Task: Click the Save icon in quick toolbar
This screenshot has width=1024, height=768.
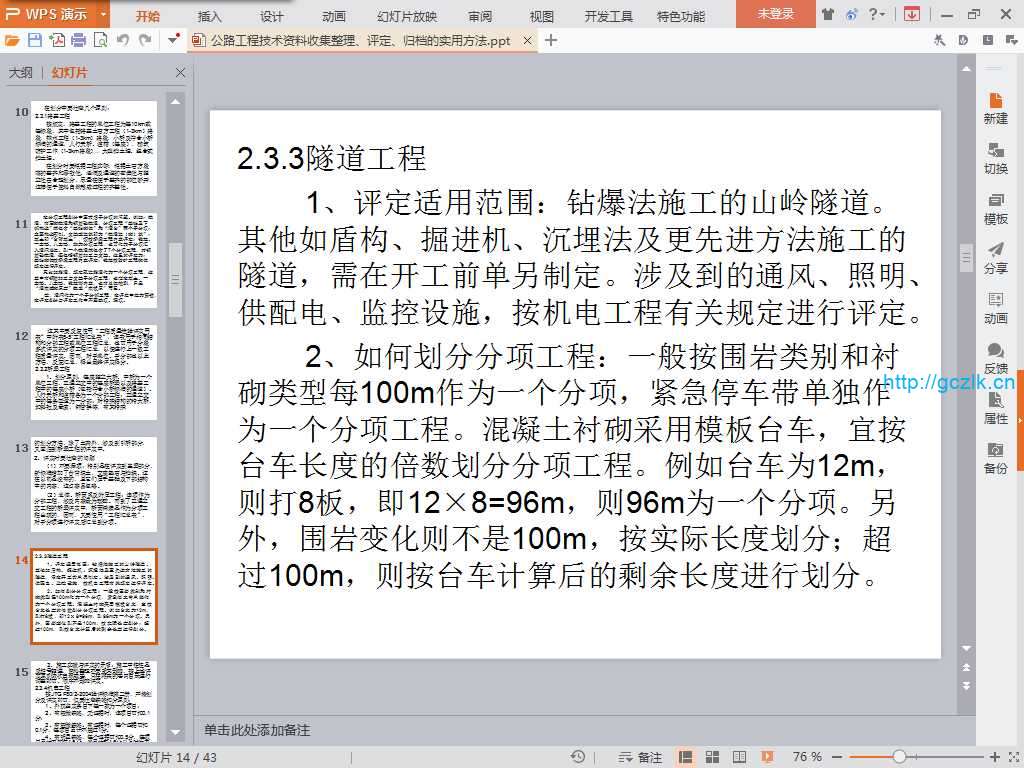Action: point(35,40)
